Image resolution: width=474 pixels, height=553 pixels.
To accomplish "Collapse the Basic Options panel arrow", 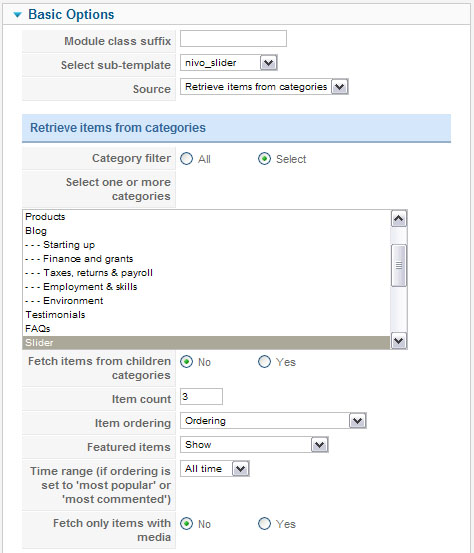I will (17, 15).
